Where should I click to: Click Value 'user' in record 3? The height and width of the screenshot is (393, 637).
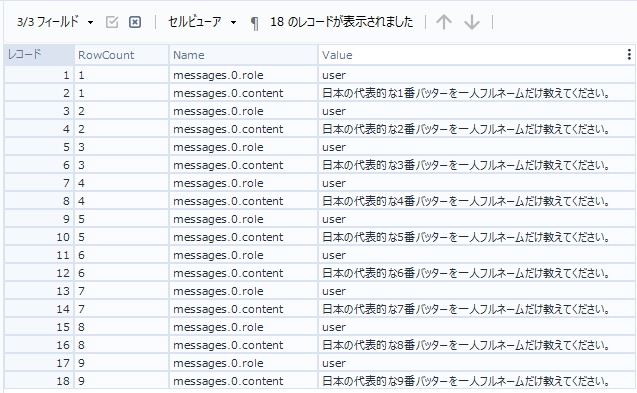point(477,111)
